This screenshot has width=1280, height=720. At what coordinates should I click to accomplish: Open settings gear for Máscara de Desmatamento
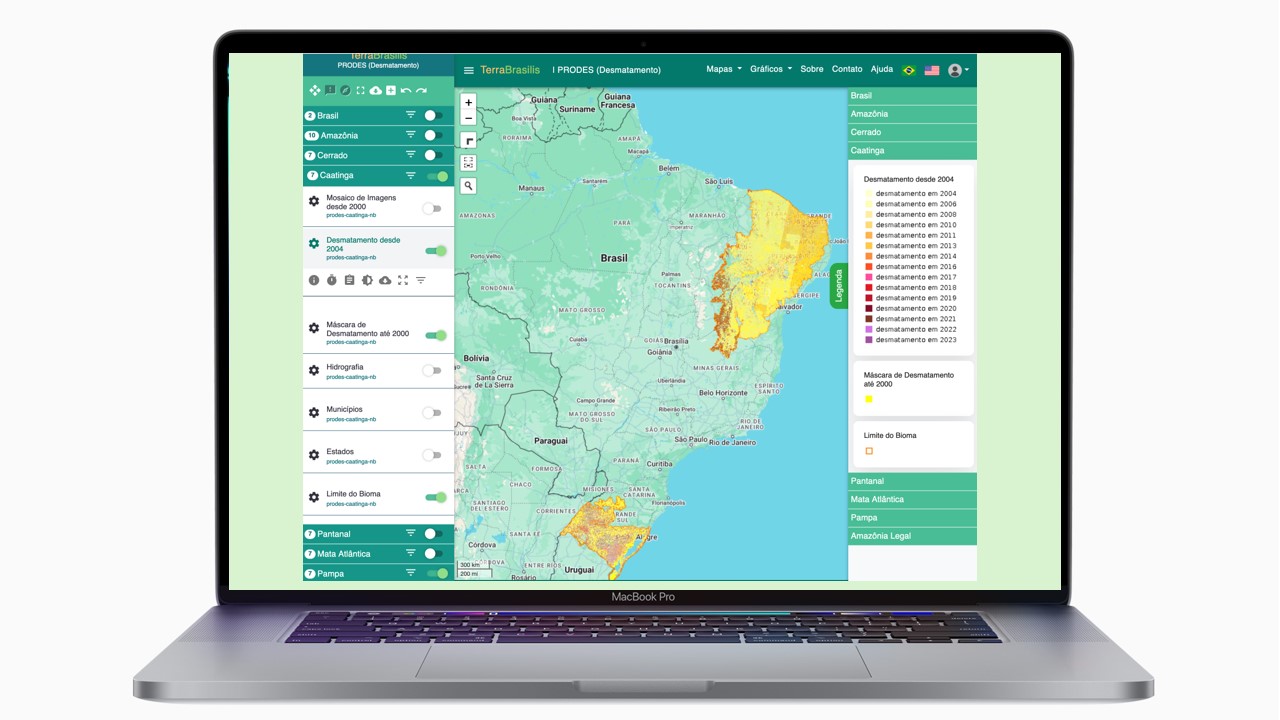[x=314, y=328]
